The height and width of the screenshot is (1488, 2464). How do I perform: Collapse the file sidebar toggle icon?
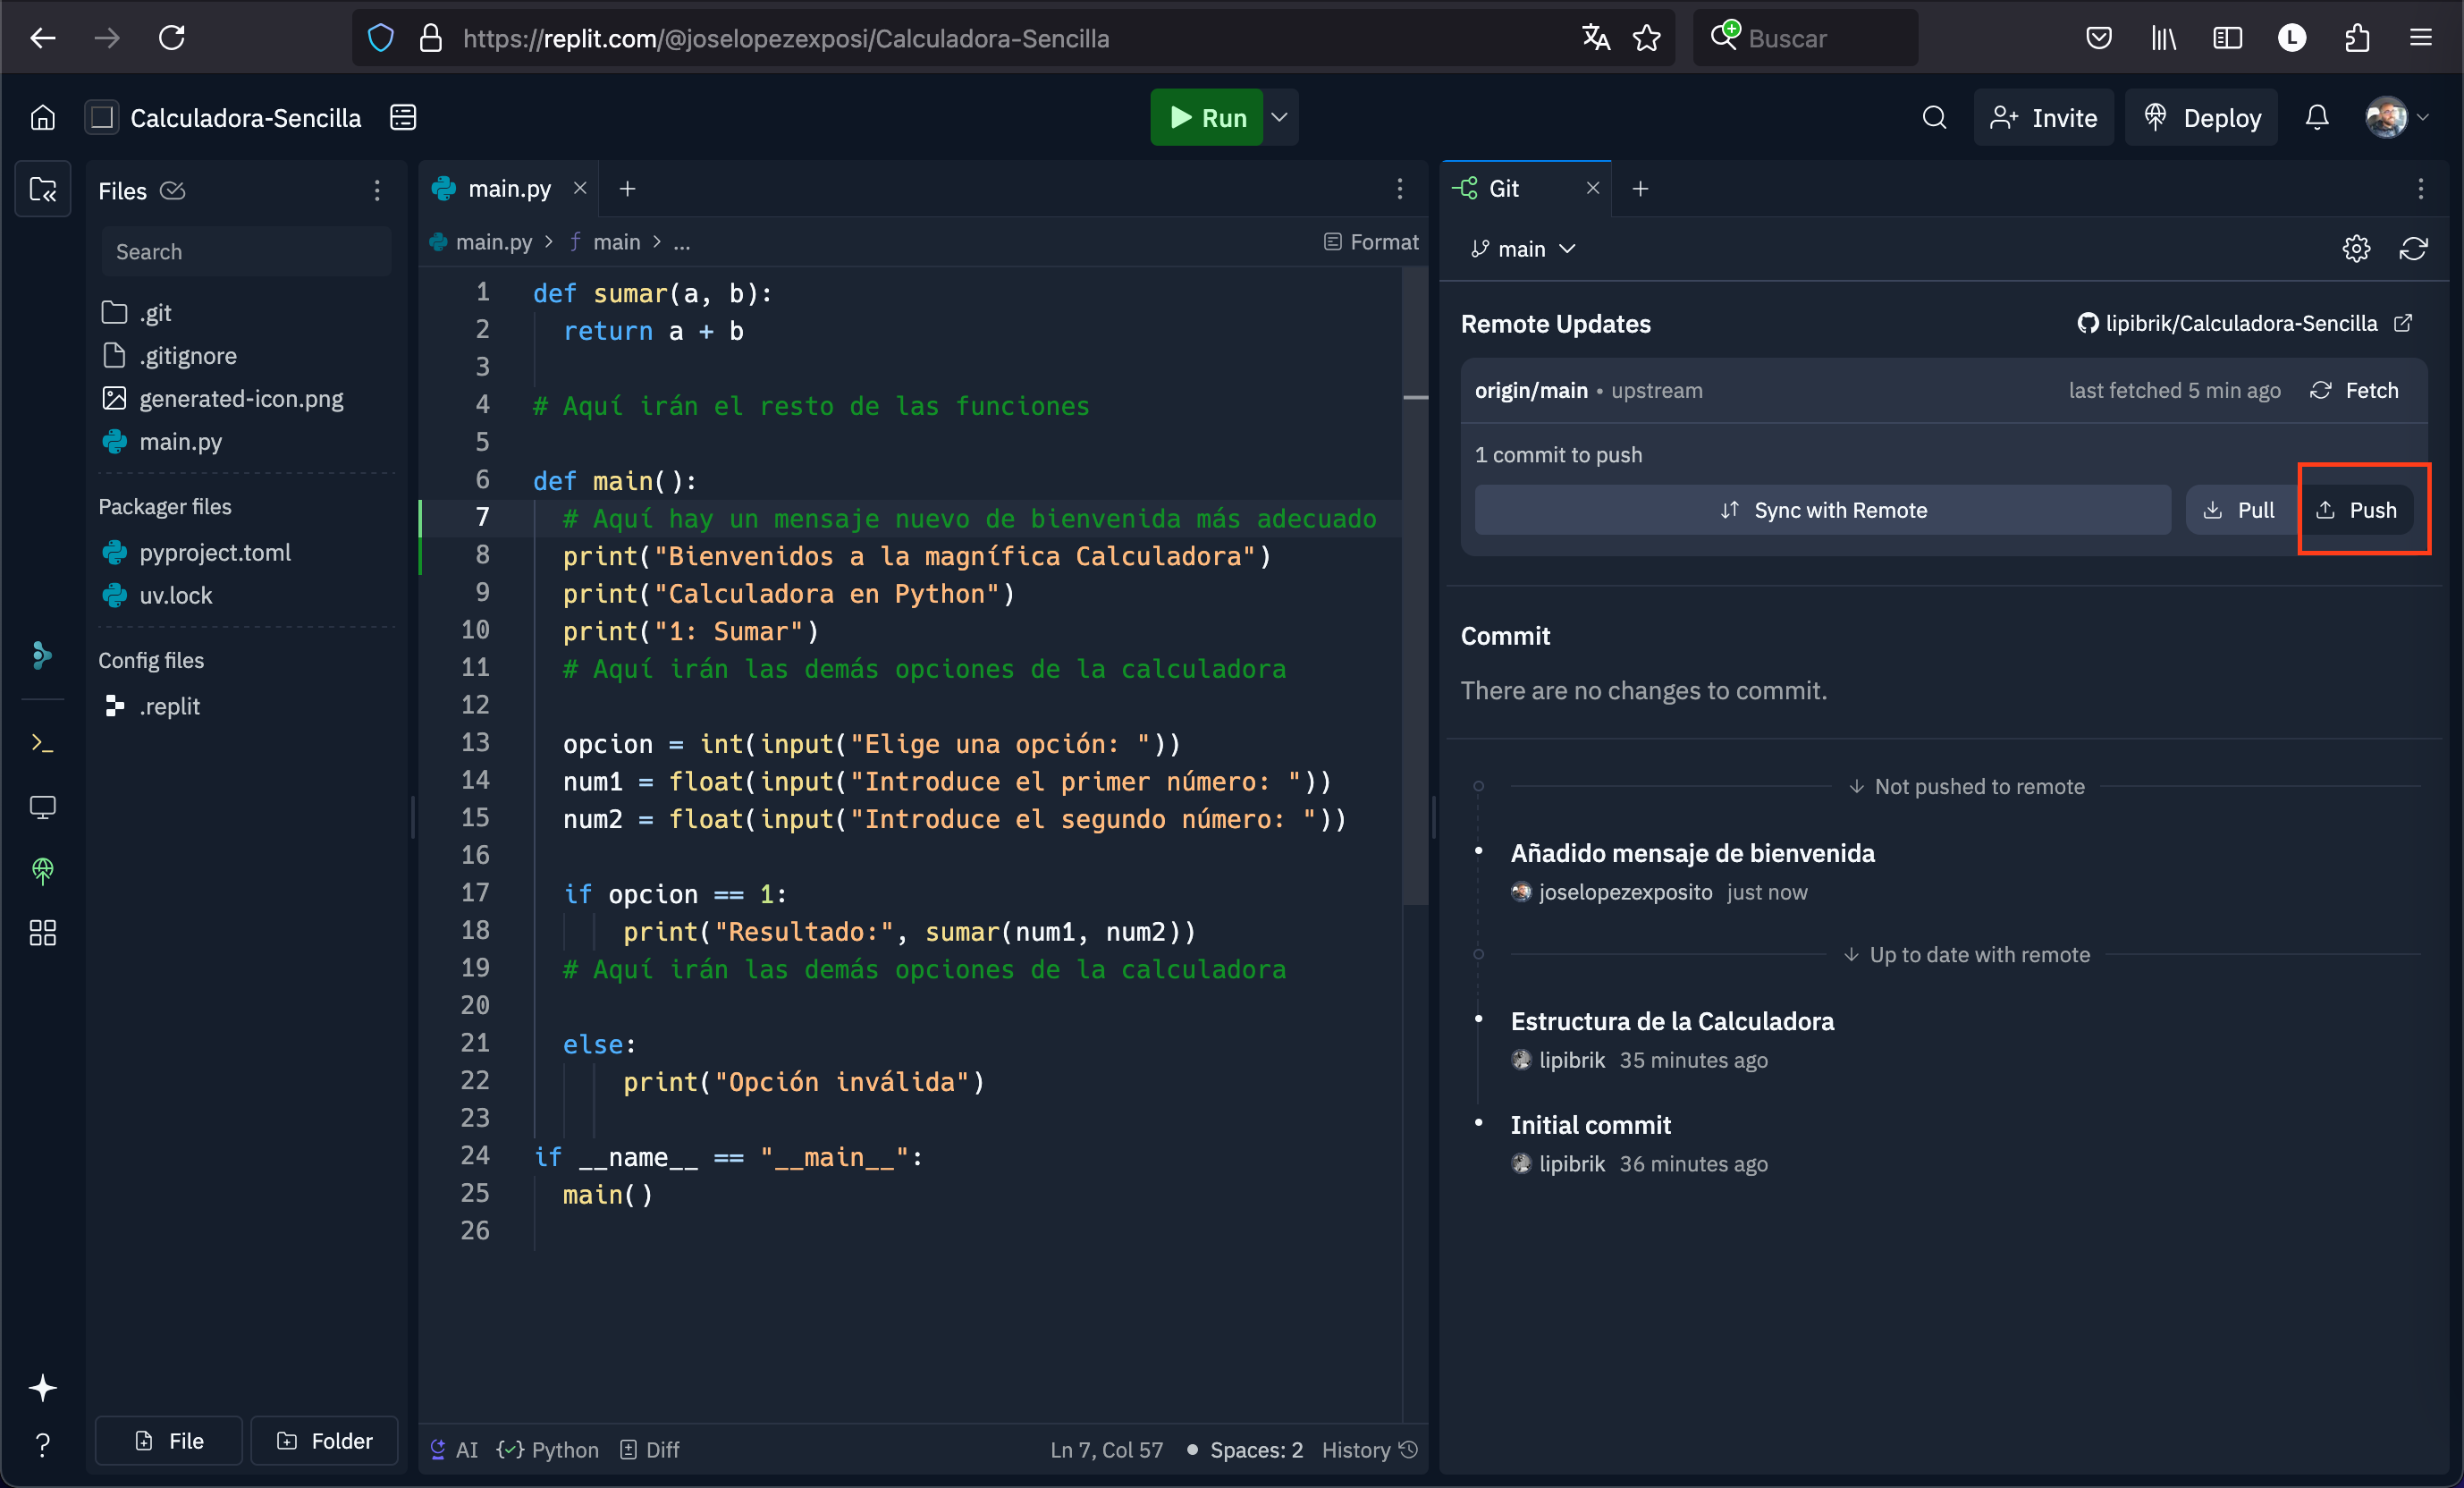(x=42, y=189)
